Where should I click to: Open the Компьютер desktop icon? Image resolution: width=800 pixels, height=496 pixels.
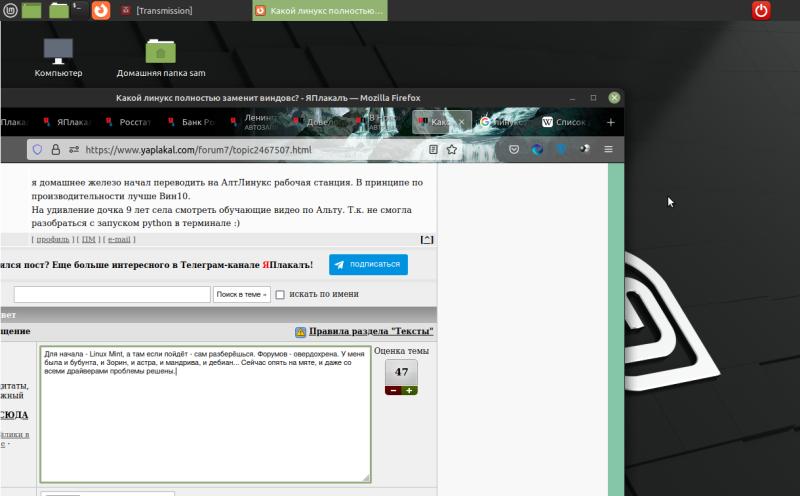click(58, 58)
